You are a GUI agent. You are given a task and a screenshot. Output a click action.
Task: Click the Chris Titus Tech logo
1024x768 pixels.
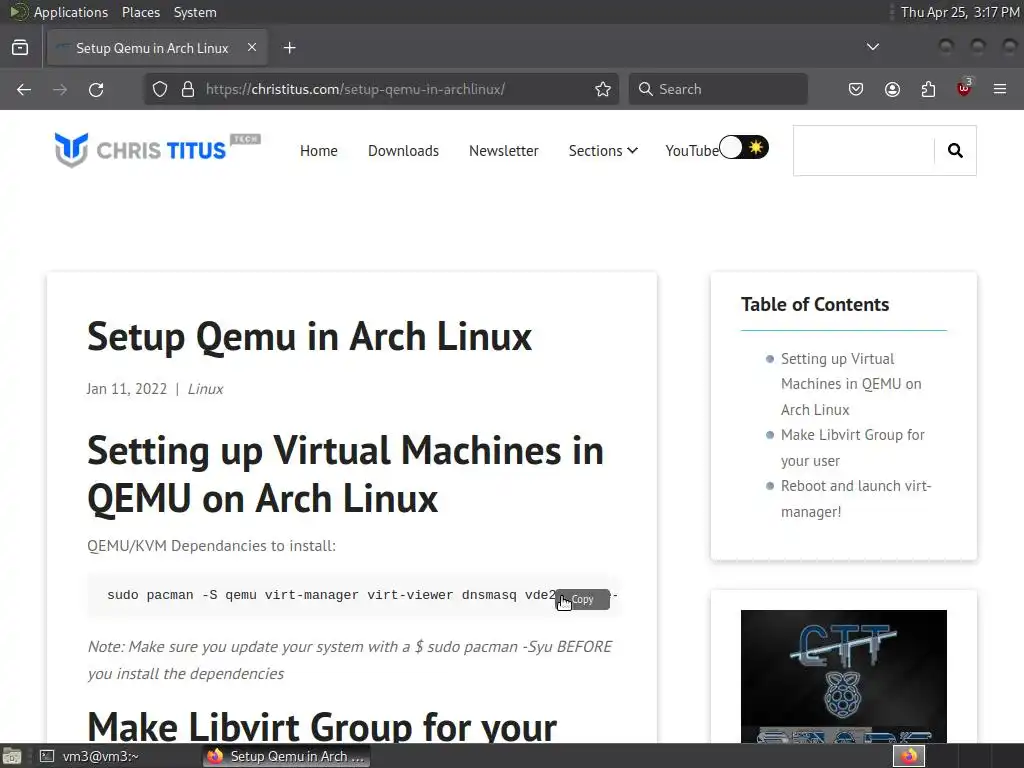click(157, 150)
